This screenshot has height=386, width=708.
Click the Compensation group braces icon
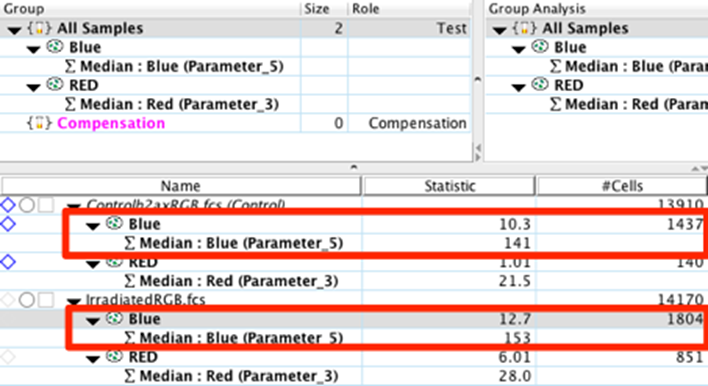(x=39, y=123)
